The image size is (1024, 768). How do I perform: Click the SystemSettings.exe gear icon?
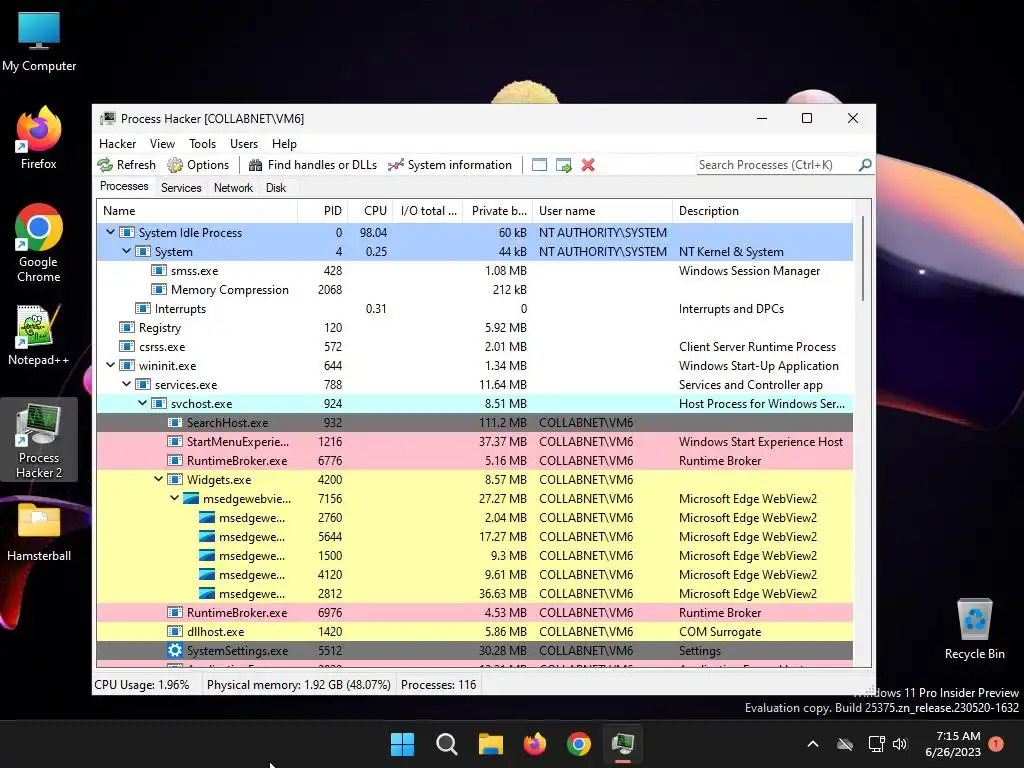[174, 650]
